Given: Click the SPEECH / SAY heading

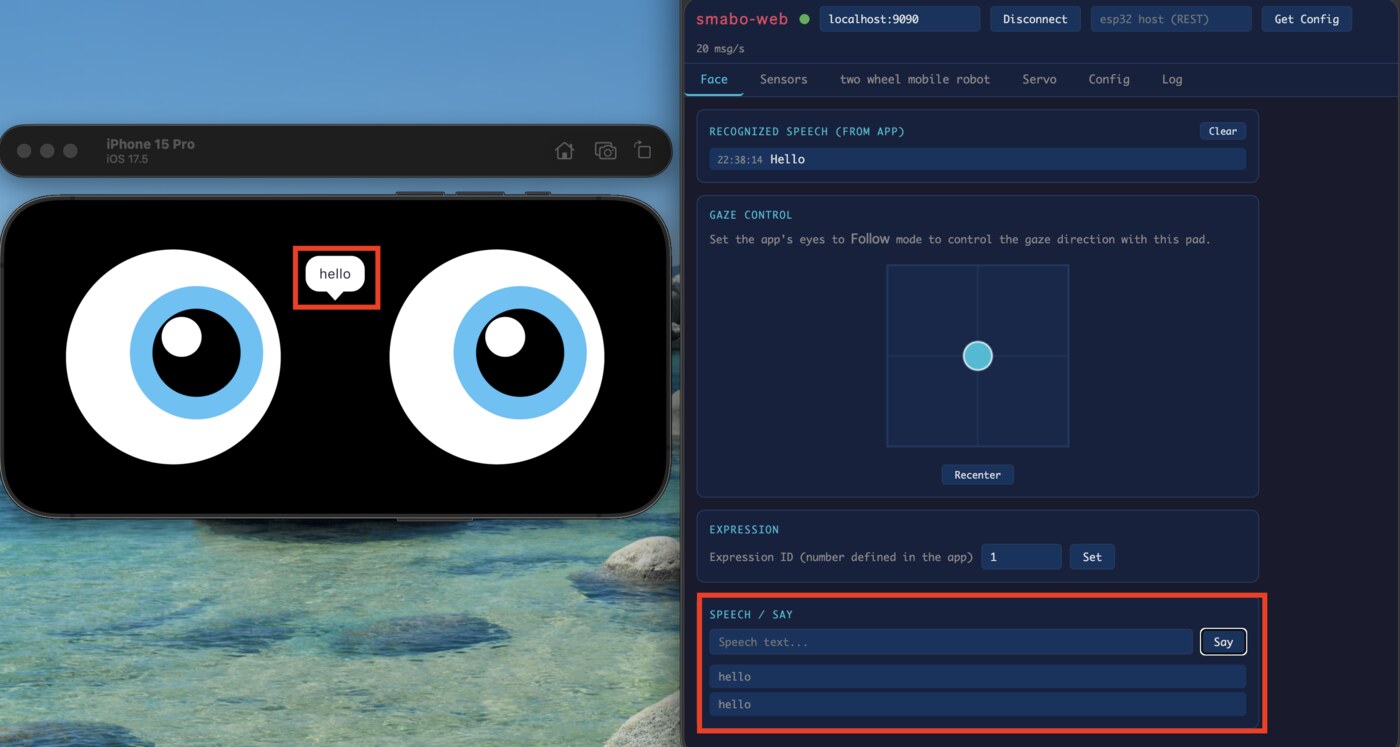Looking at the screenshot, I should (750, 614).
